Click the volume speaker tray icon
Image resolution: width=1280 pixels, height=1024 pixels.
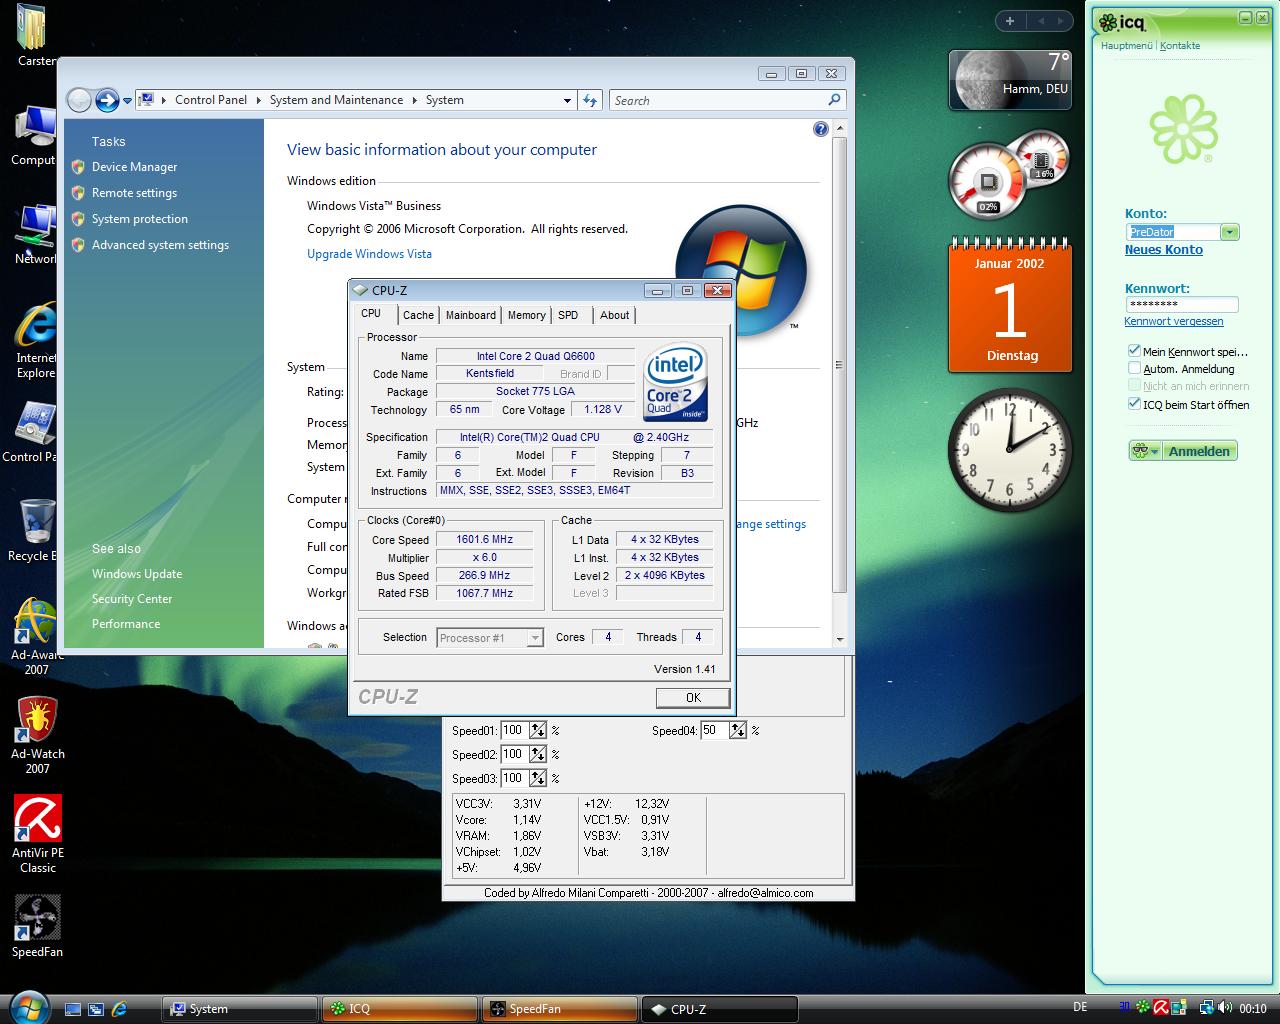pyautogui.click(x=1225, y=1007)
